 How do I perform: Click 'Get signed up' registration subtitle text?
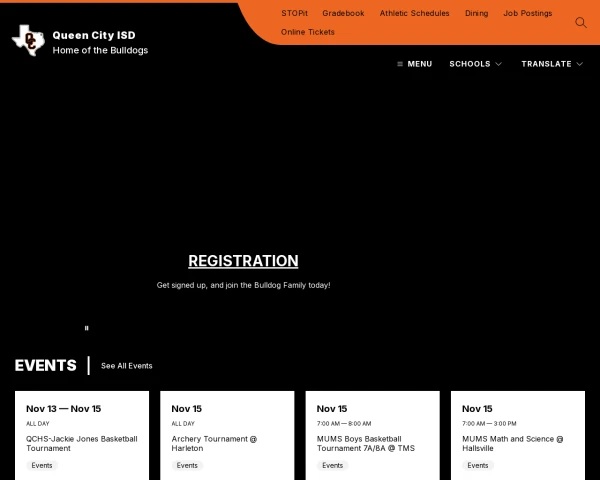point(243,285)
